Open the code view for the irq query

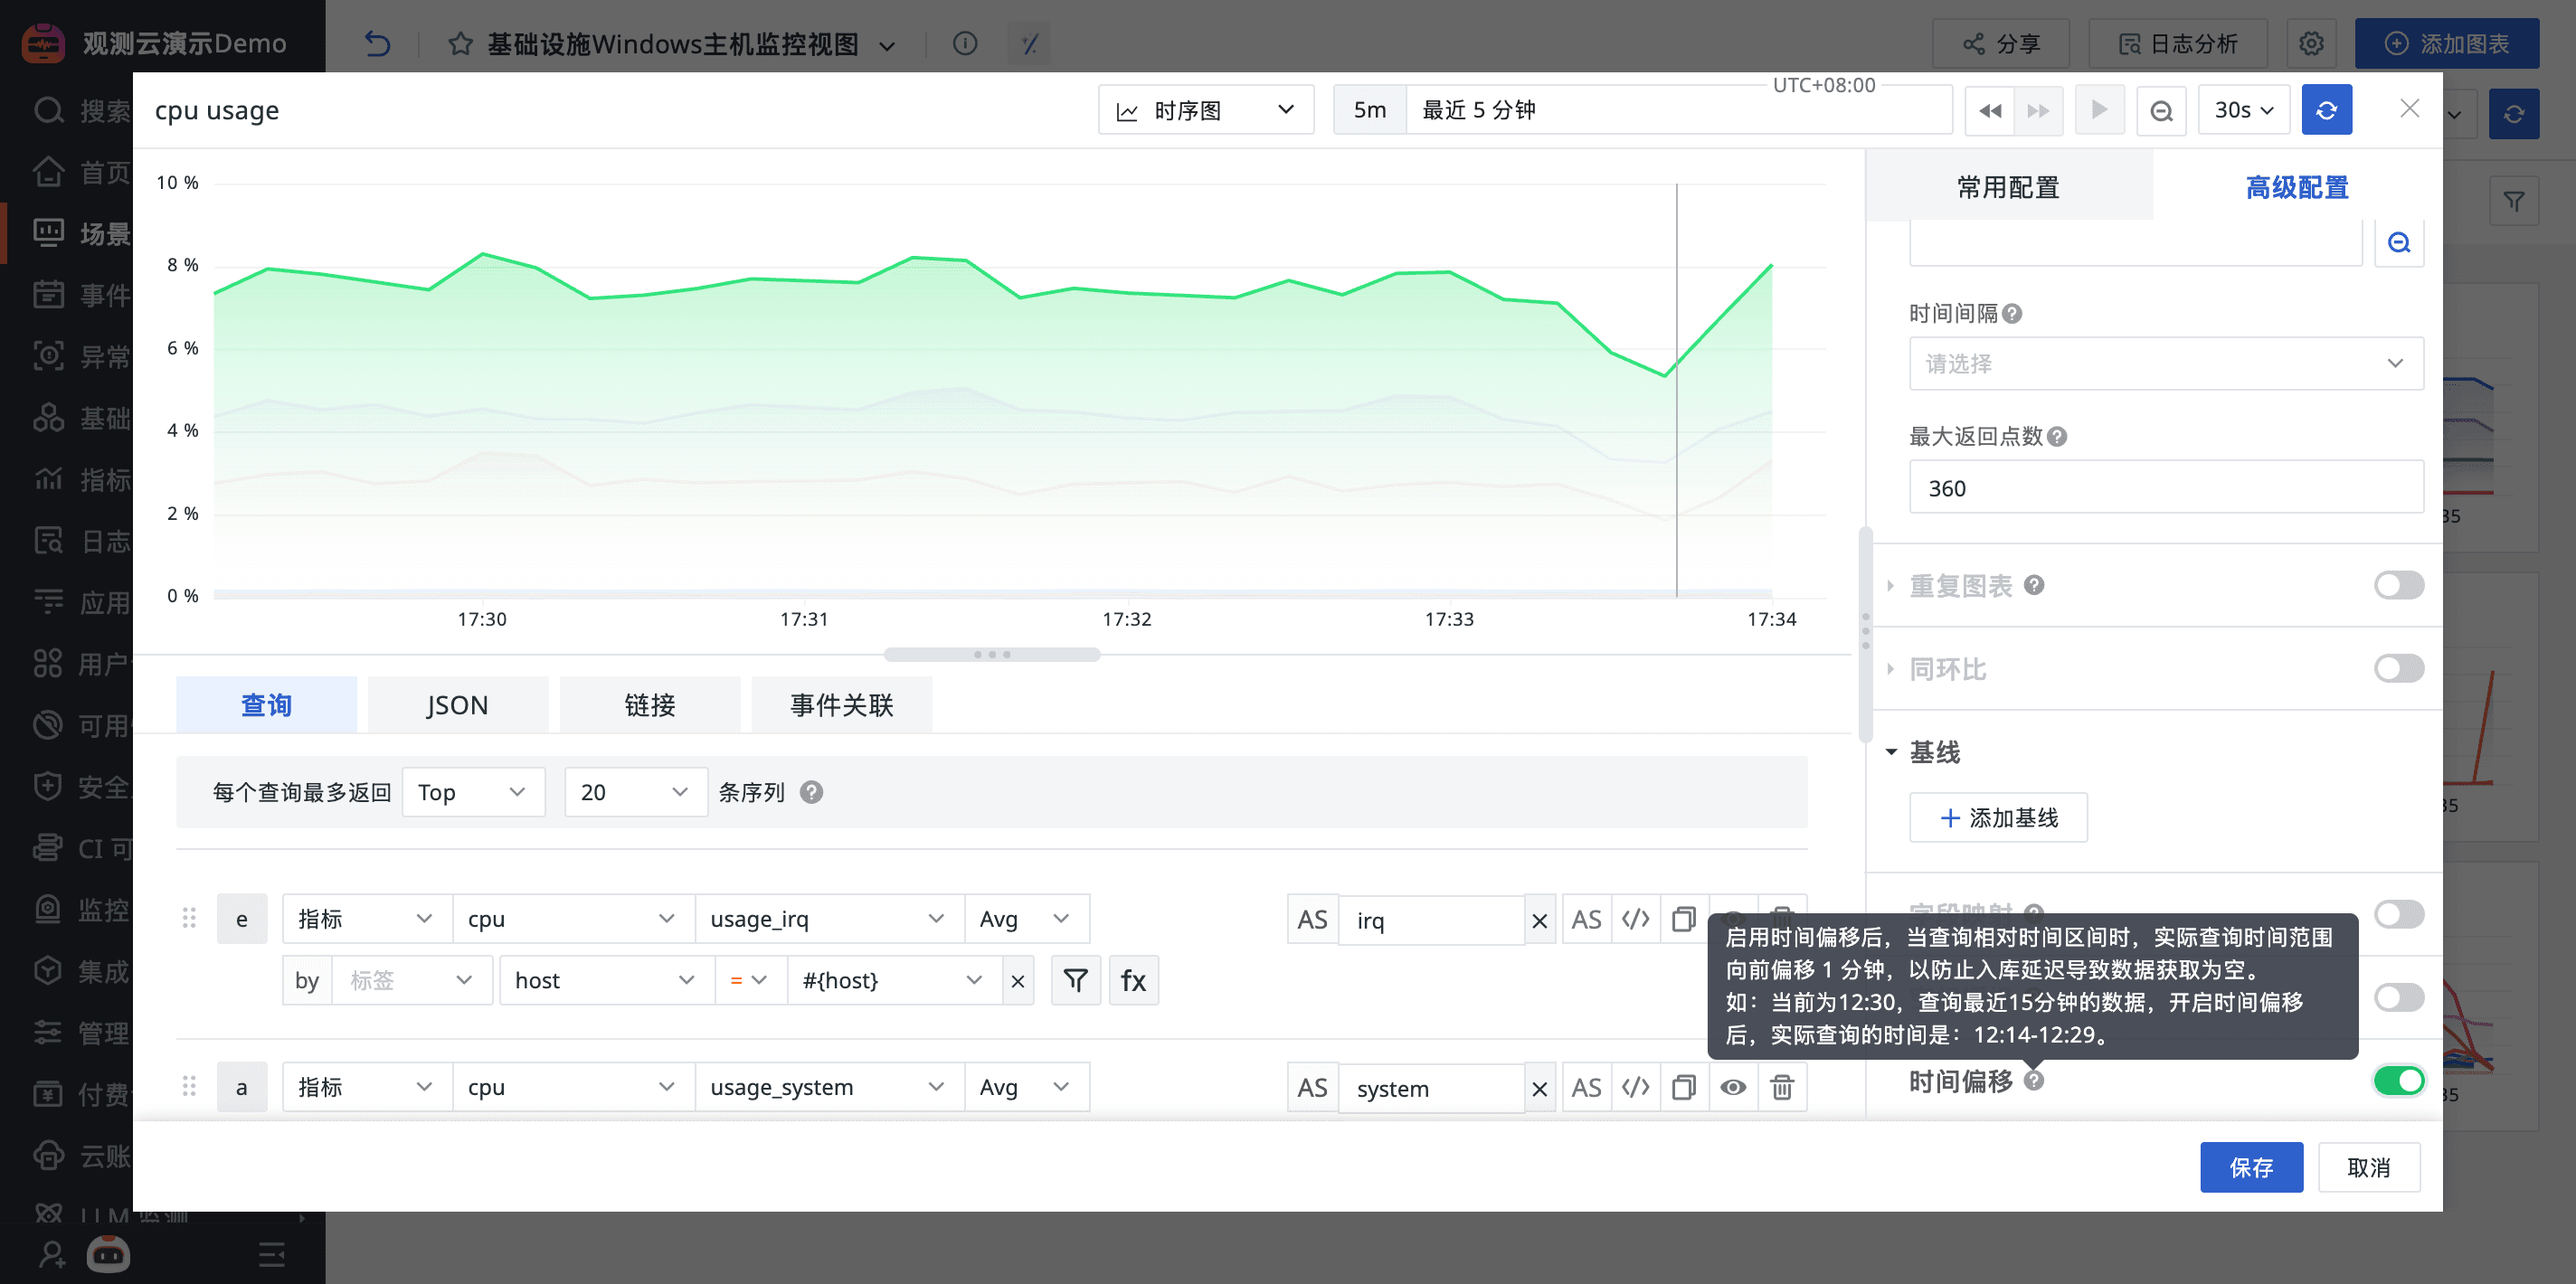click(x=1636, y=919)
